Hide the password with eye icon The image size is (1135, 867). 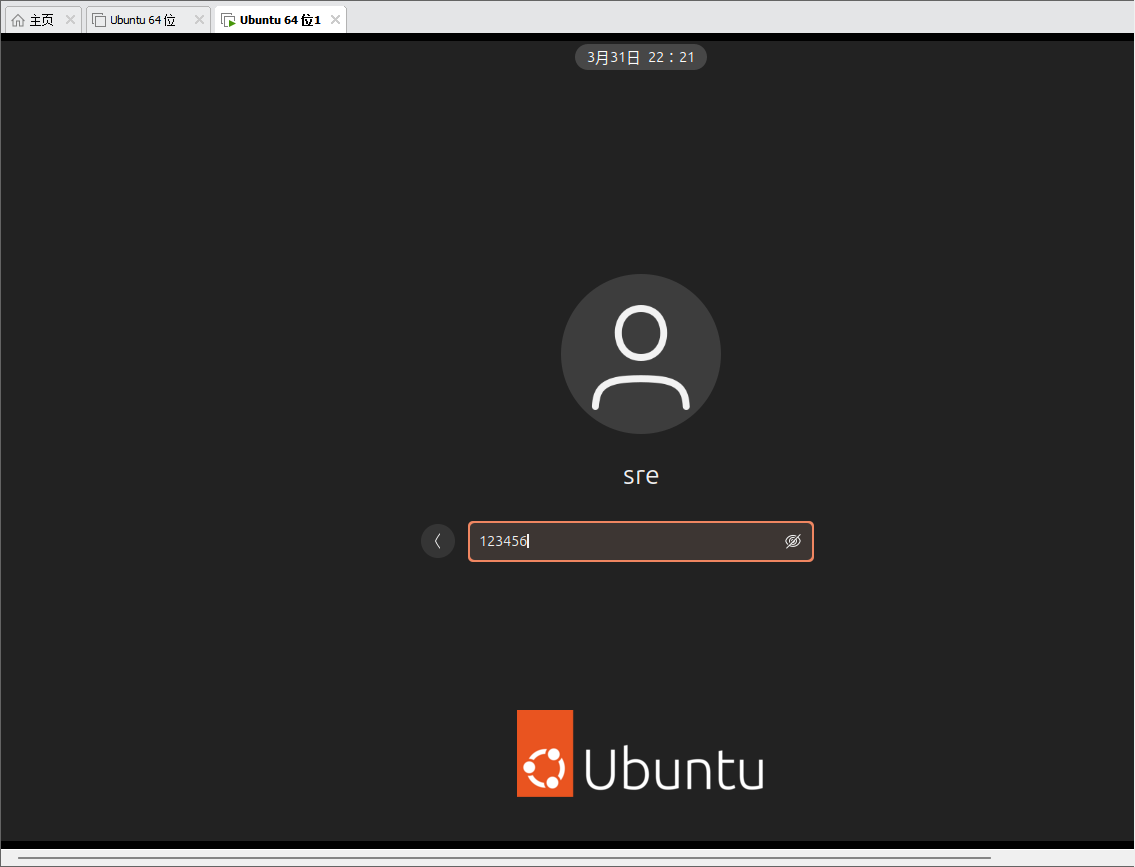tap(793, 541)
